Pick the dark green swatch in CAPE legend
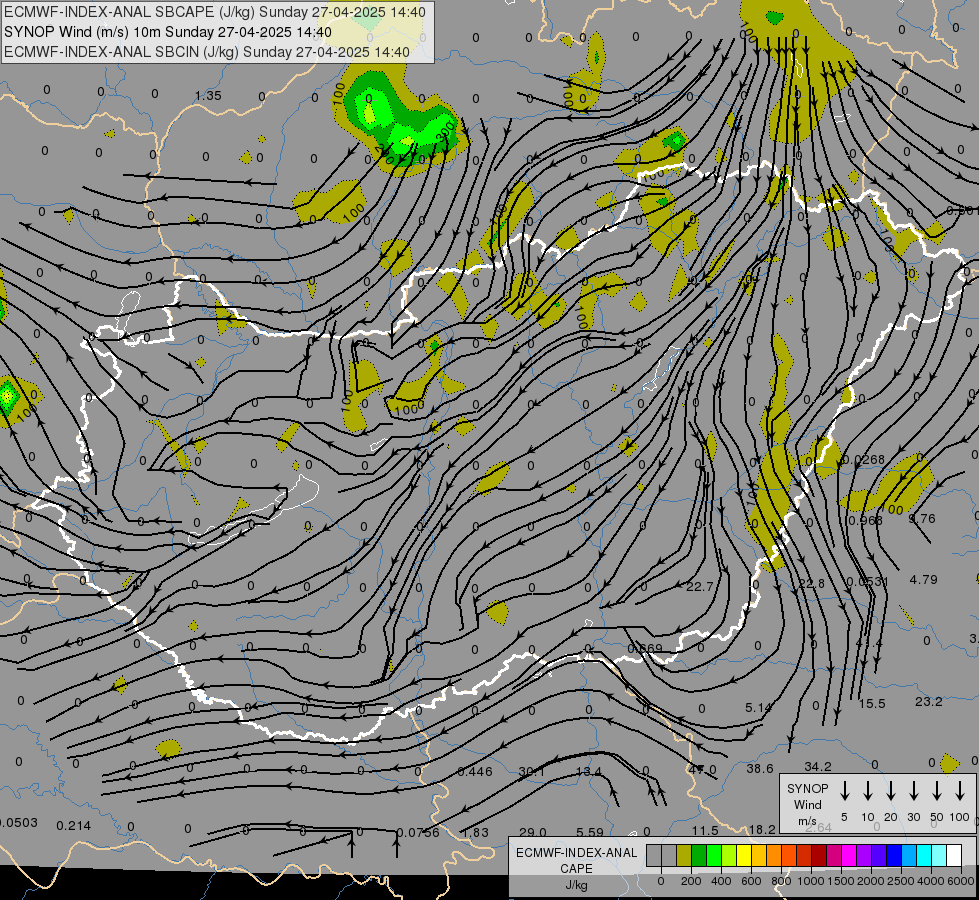This screenshot has width=979, height=900. tap(699, 855)
